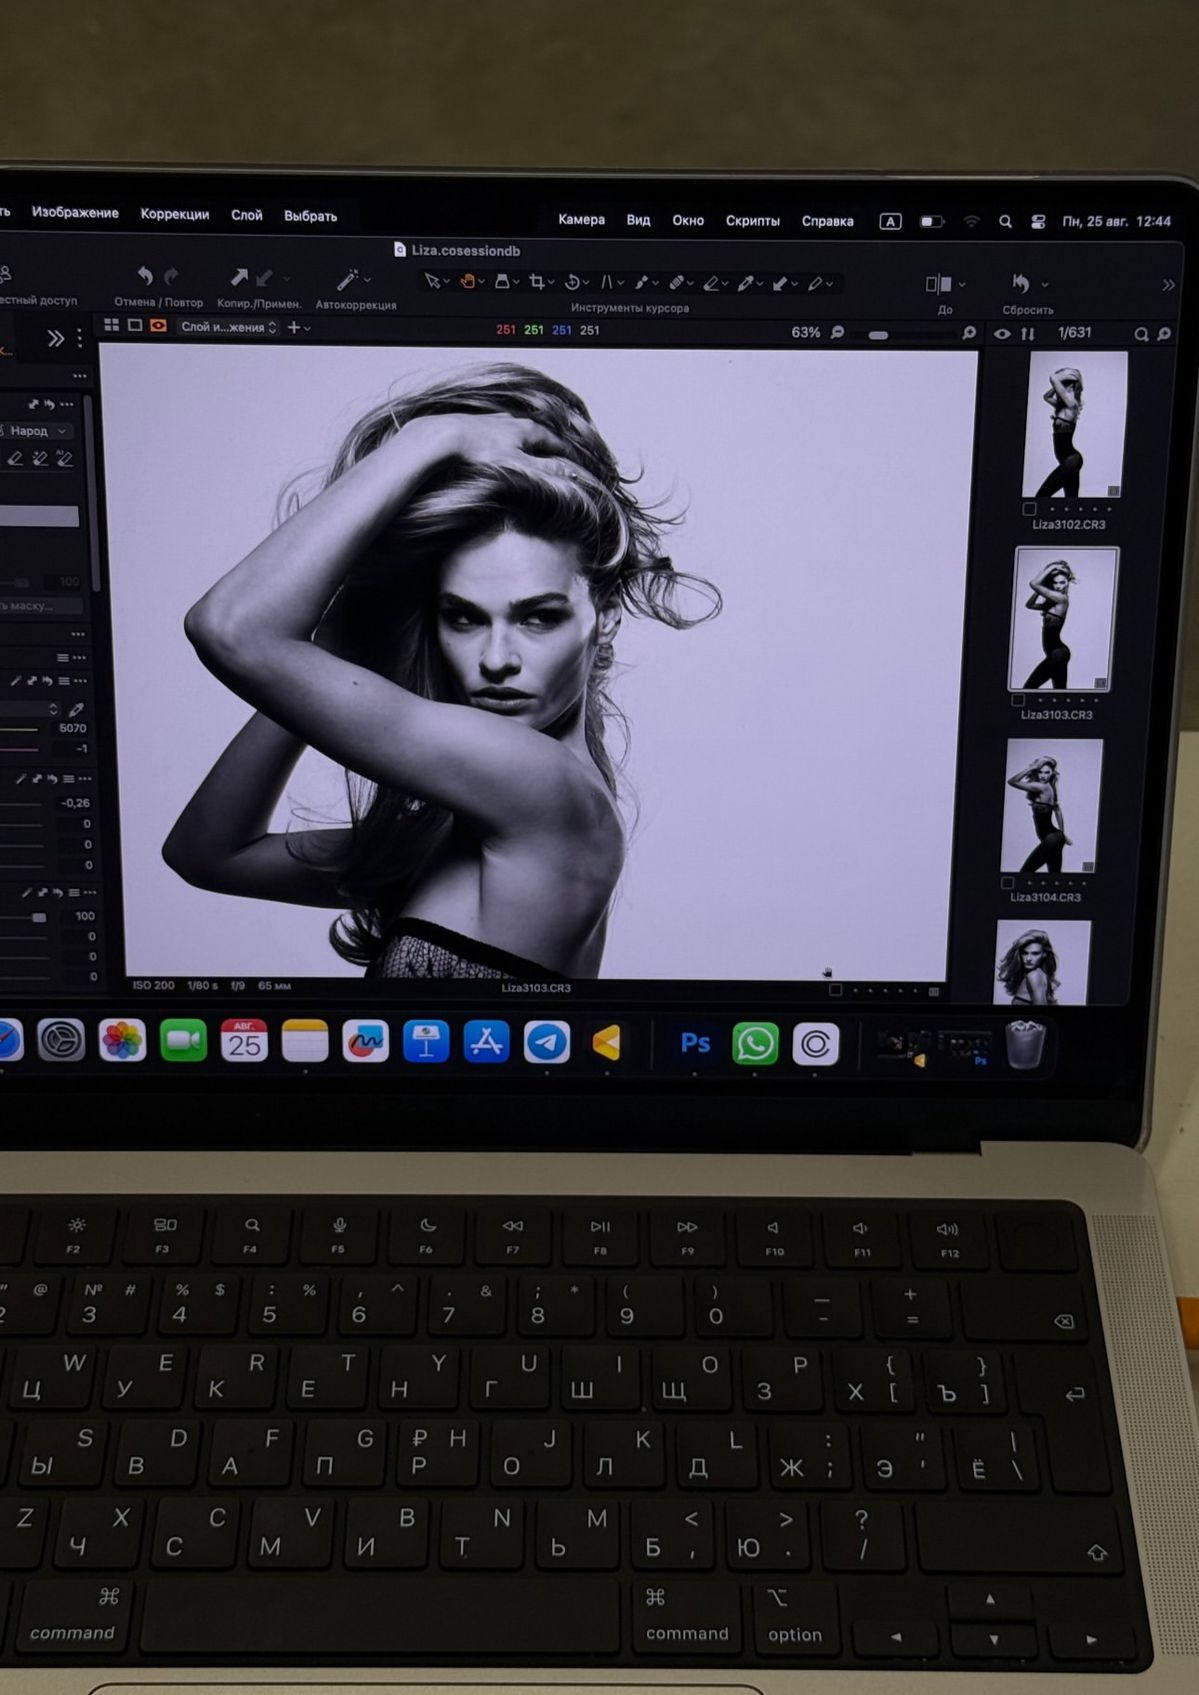Open the panel's top three-dot options menu

pyautogui.click(x=79, y=376)
